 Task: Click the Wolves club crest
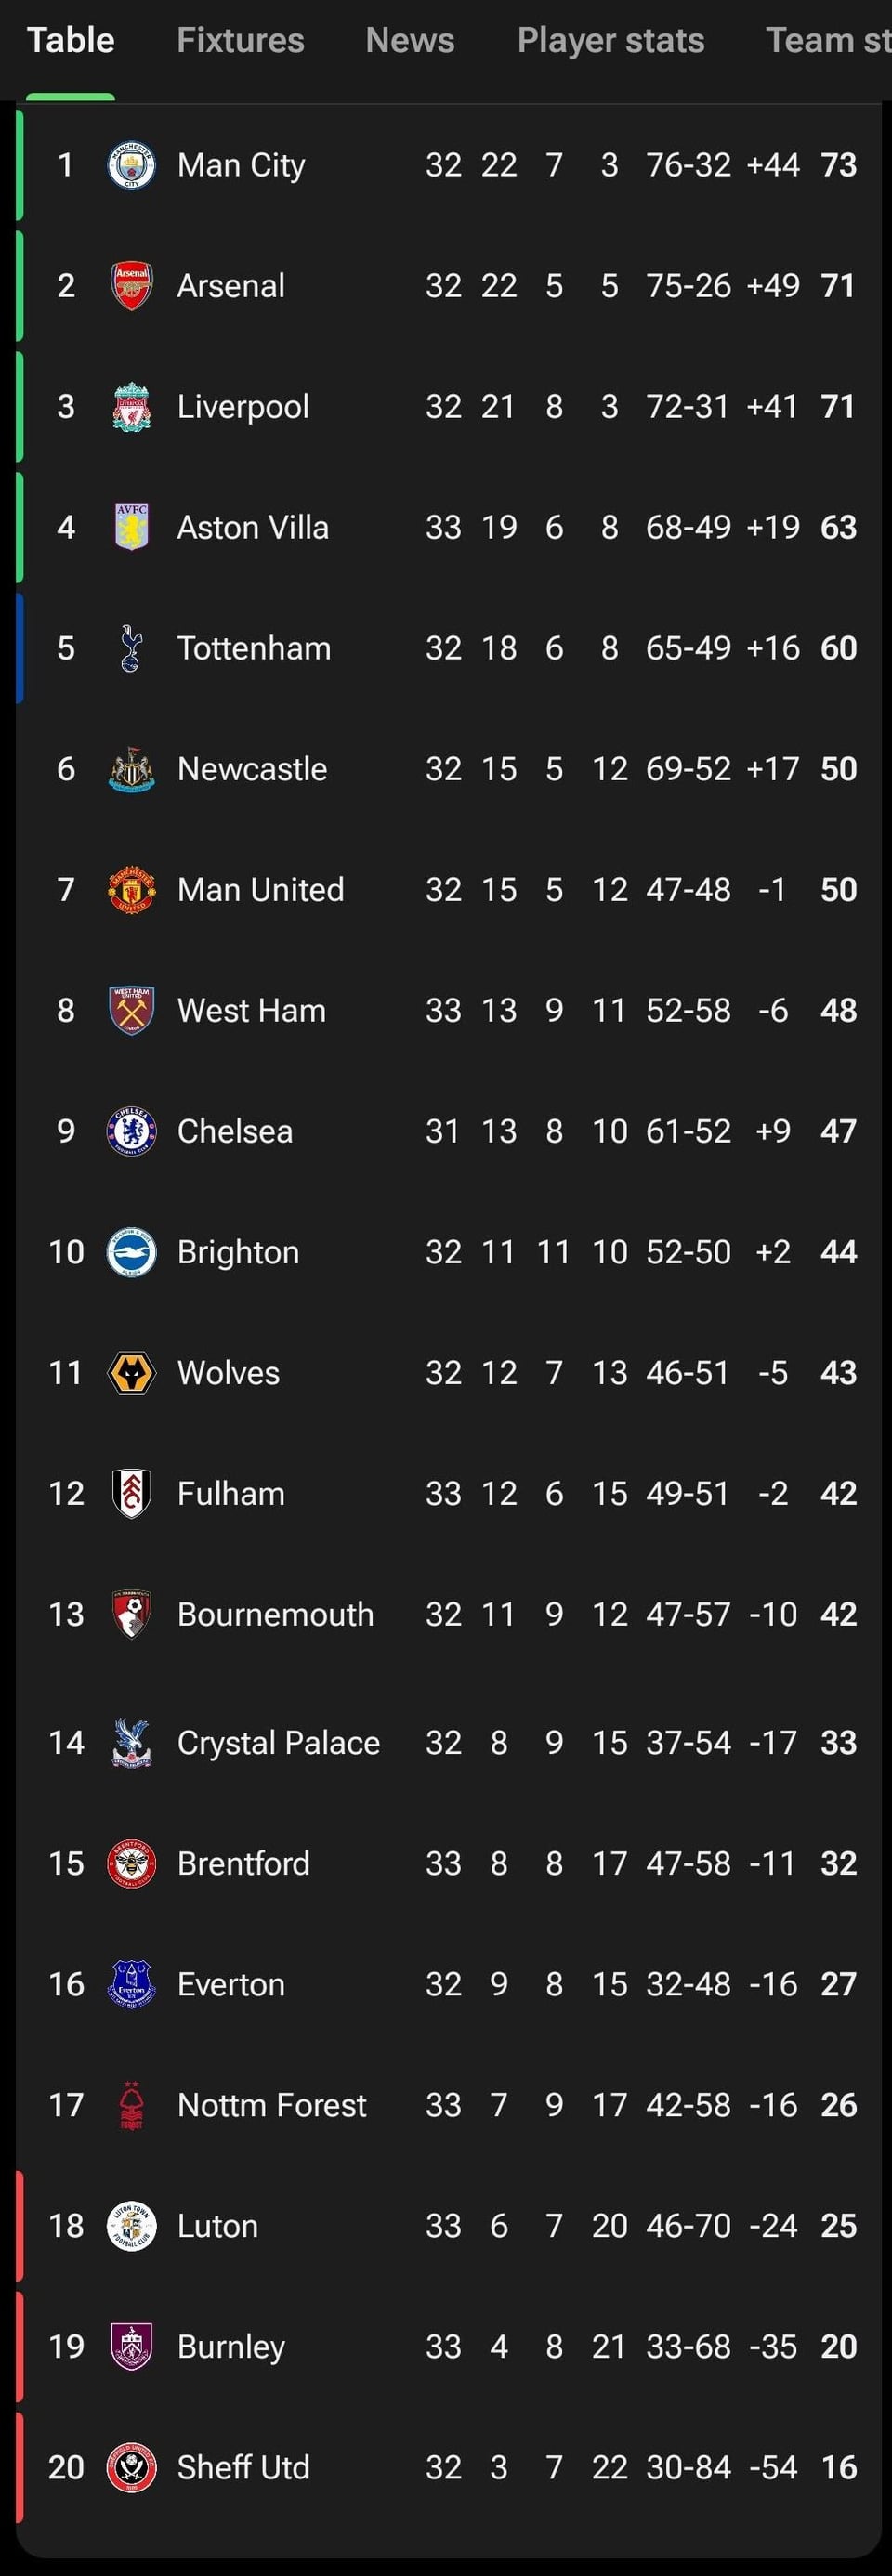tap(131, 1373)
